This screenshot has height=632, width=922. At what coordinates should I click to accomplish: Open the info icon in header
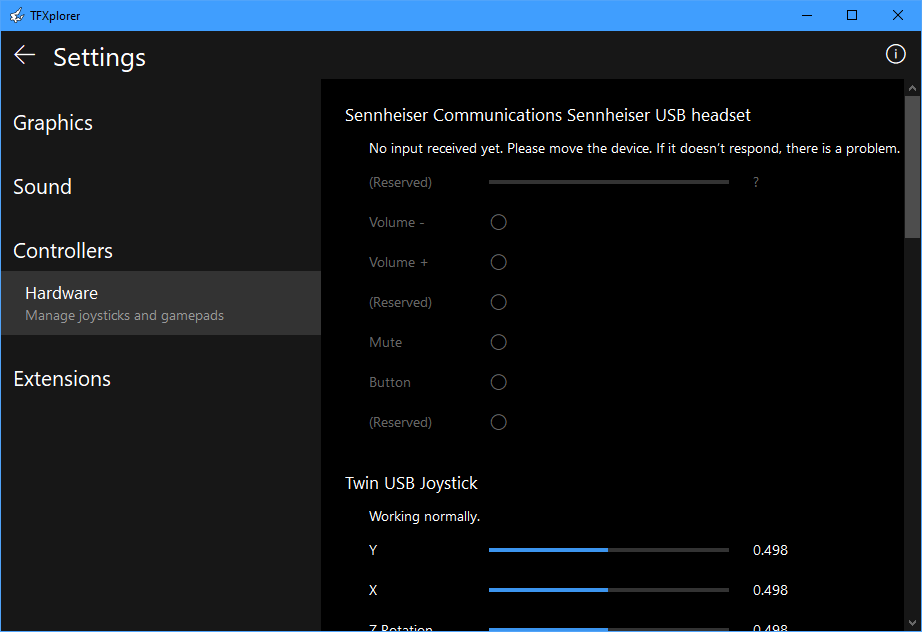point(895,55)
